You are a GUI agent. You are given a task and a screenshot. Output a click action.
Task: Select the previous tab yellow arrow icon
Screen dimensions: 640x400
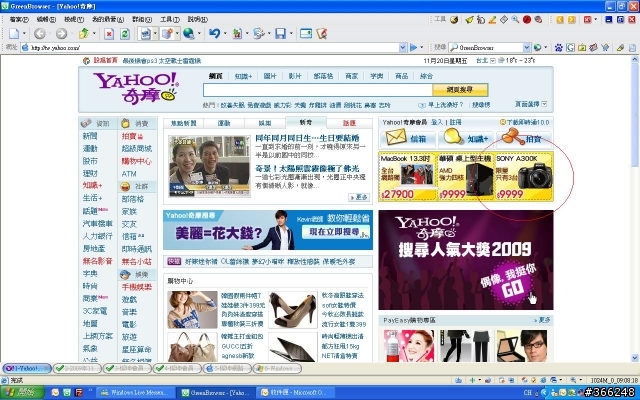pos(560,19)
